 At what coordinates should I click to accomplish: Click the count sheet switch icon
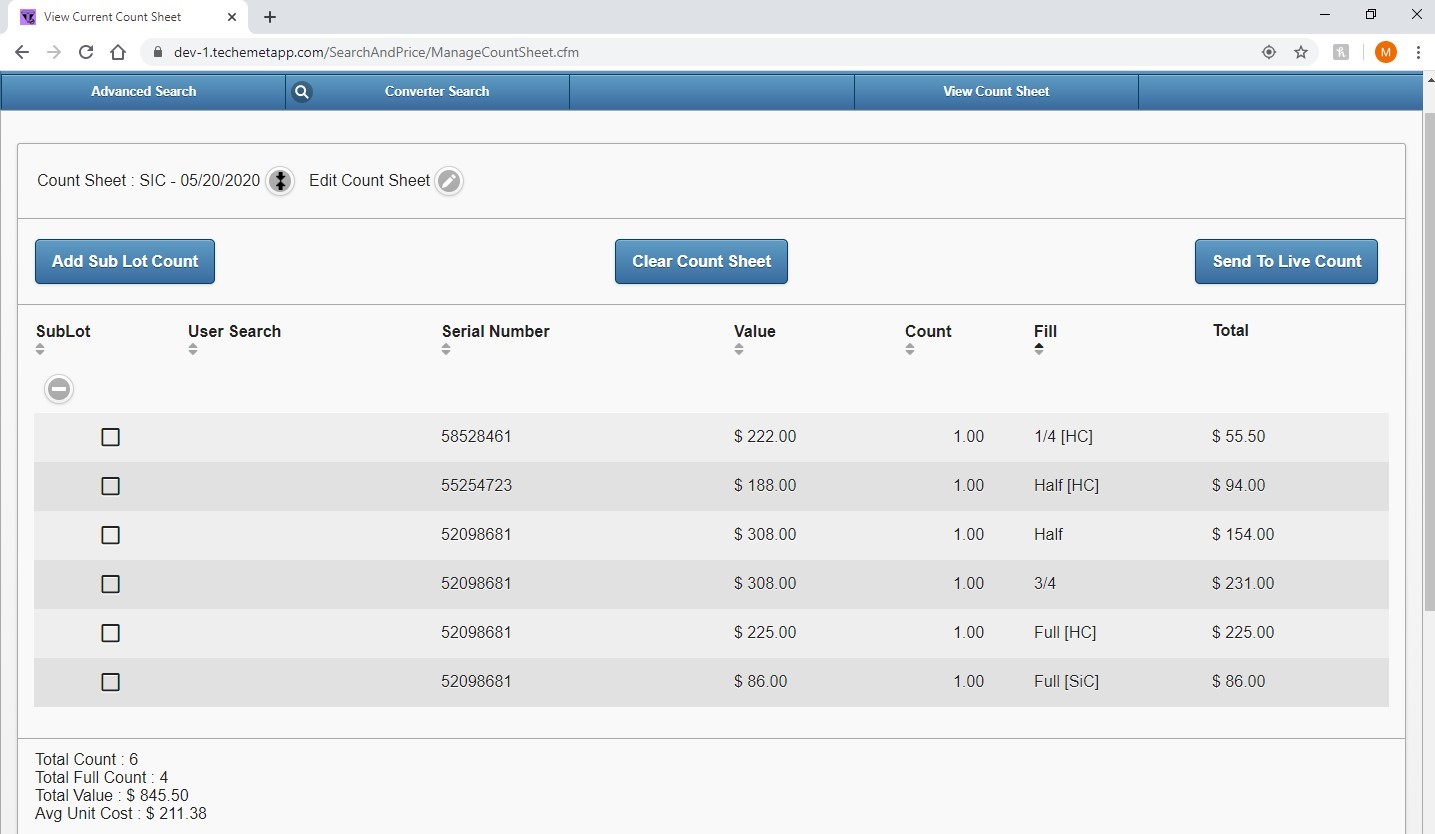tap(281, 181)
